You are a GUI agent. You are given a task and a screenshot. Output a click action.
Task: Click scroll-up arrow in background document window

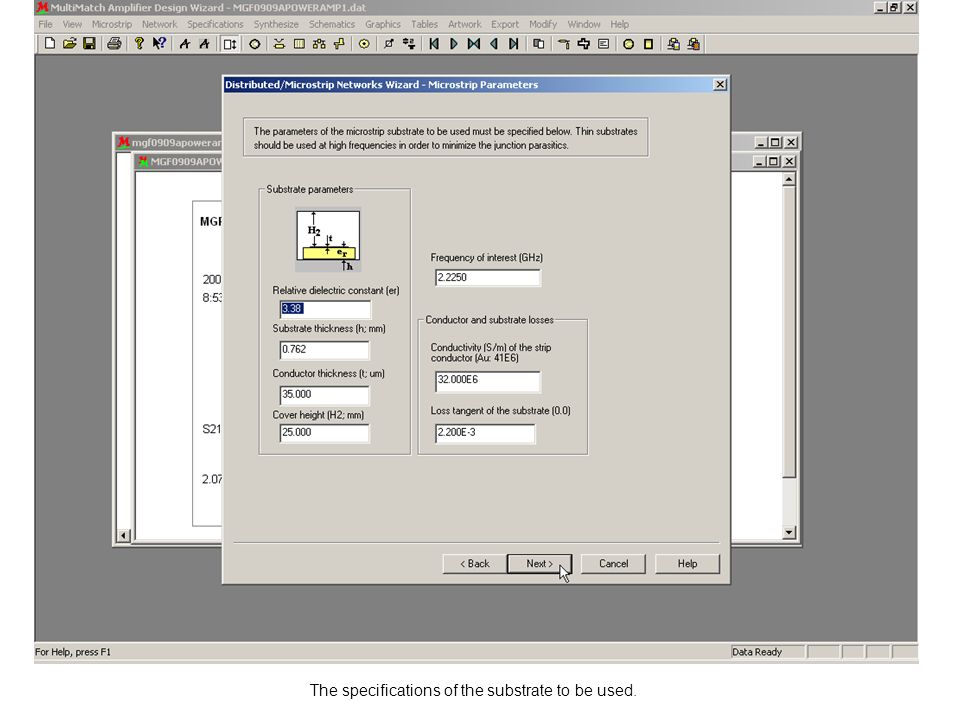point(789,179)
